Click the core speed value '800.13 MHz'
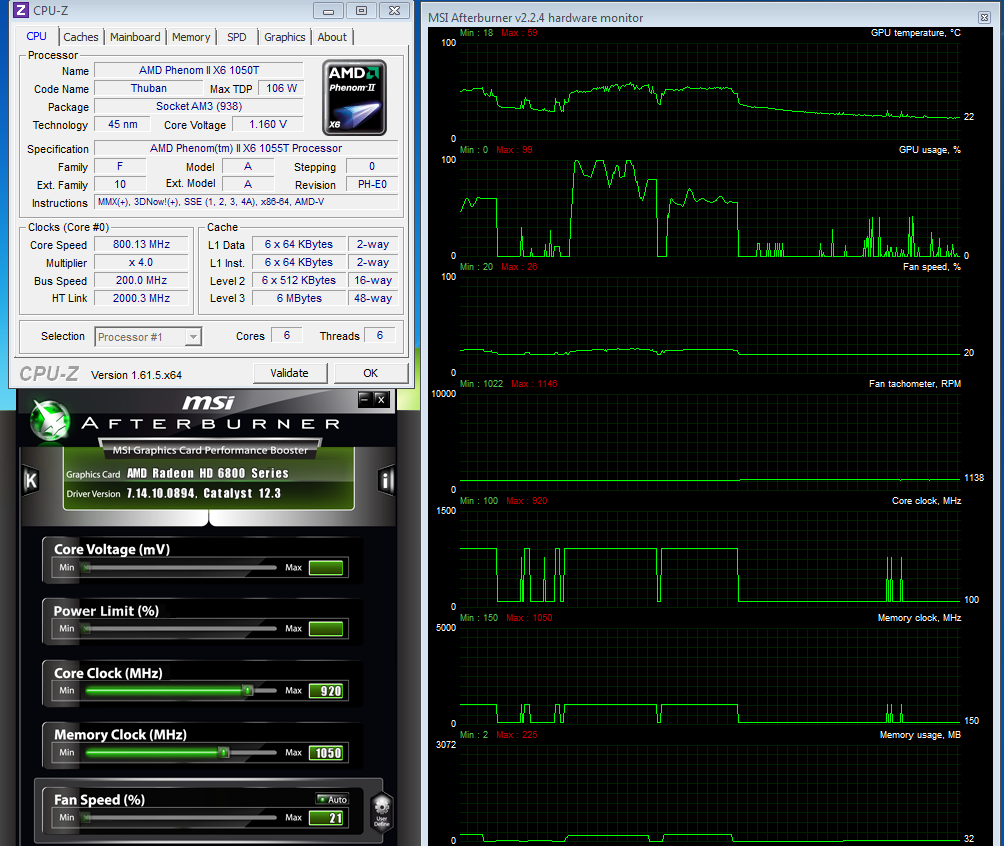Viewport: 1004px width, 846px height. click(142, 244)
